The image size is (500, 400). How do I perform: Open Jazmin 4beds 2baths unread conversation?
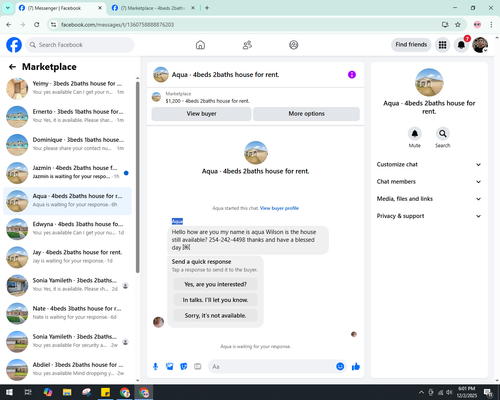pos(67,173)
